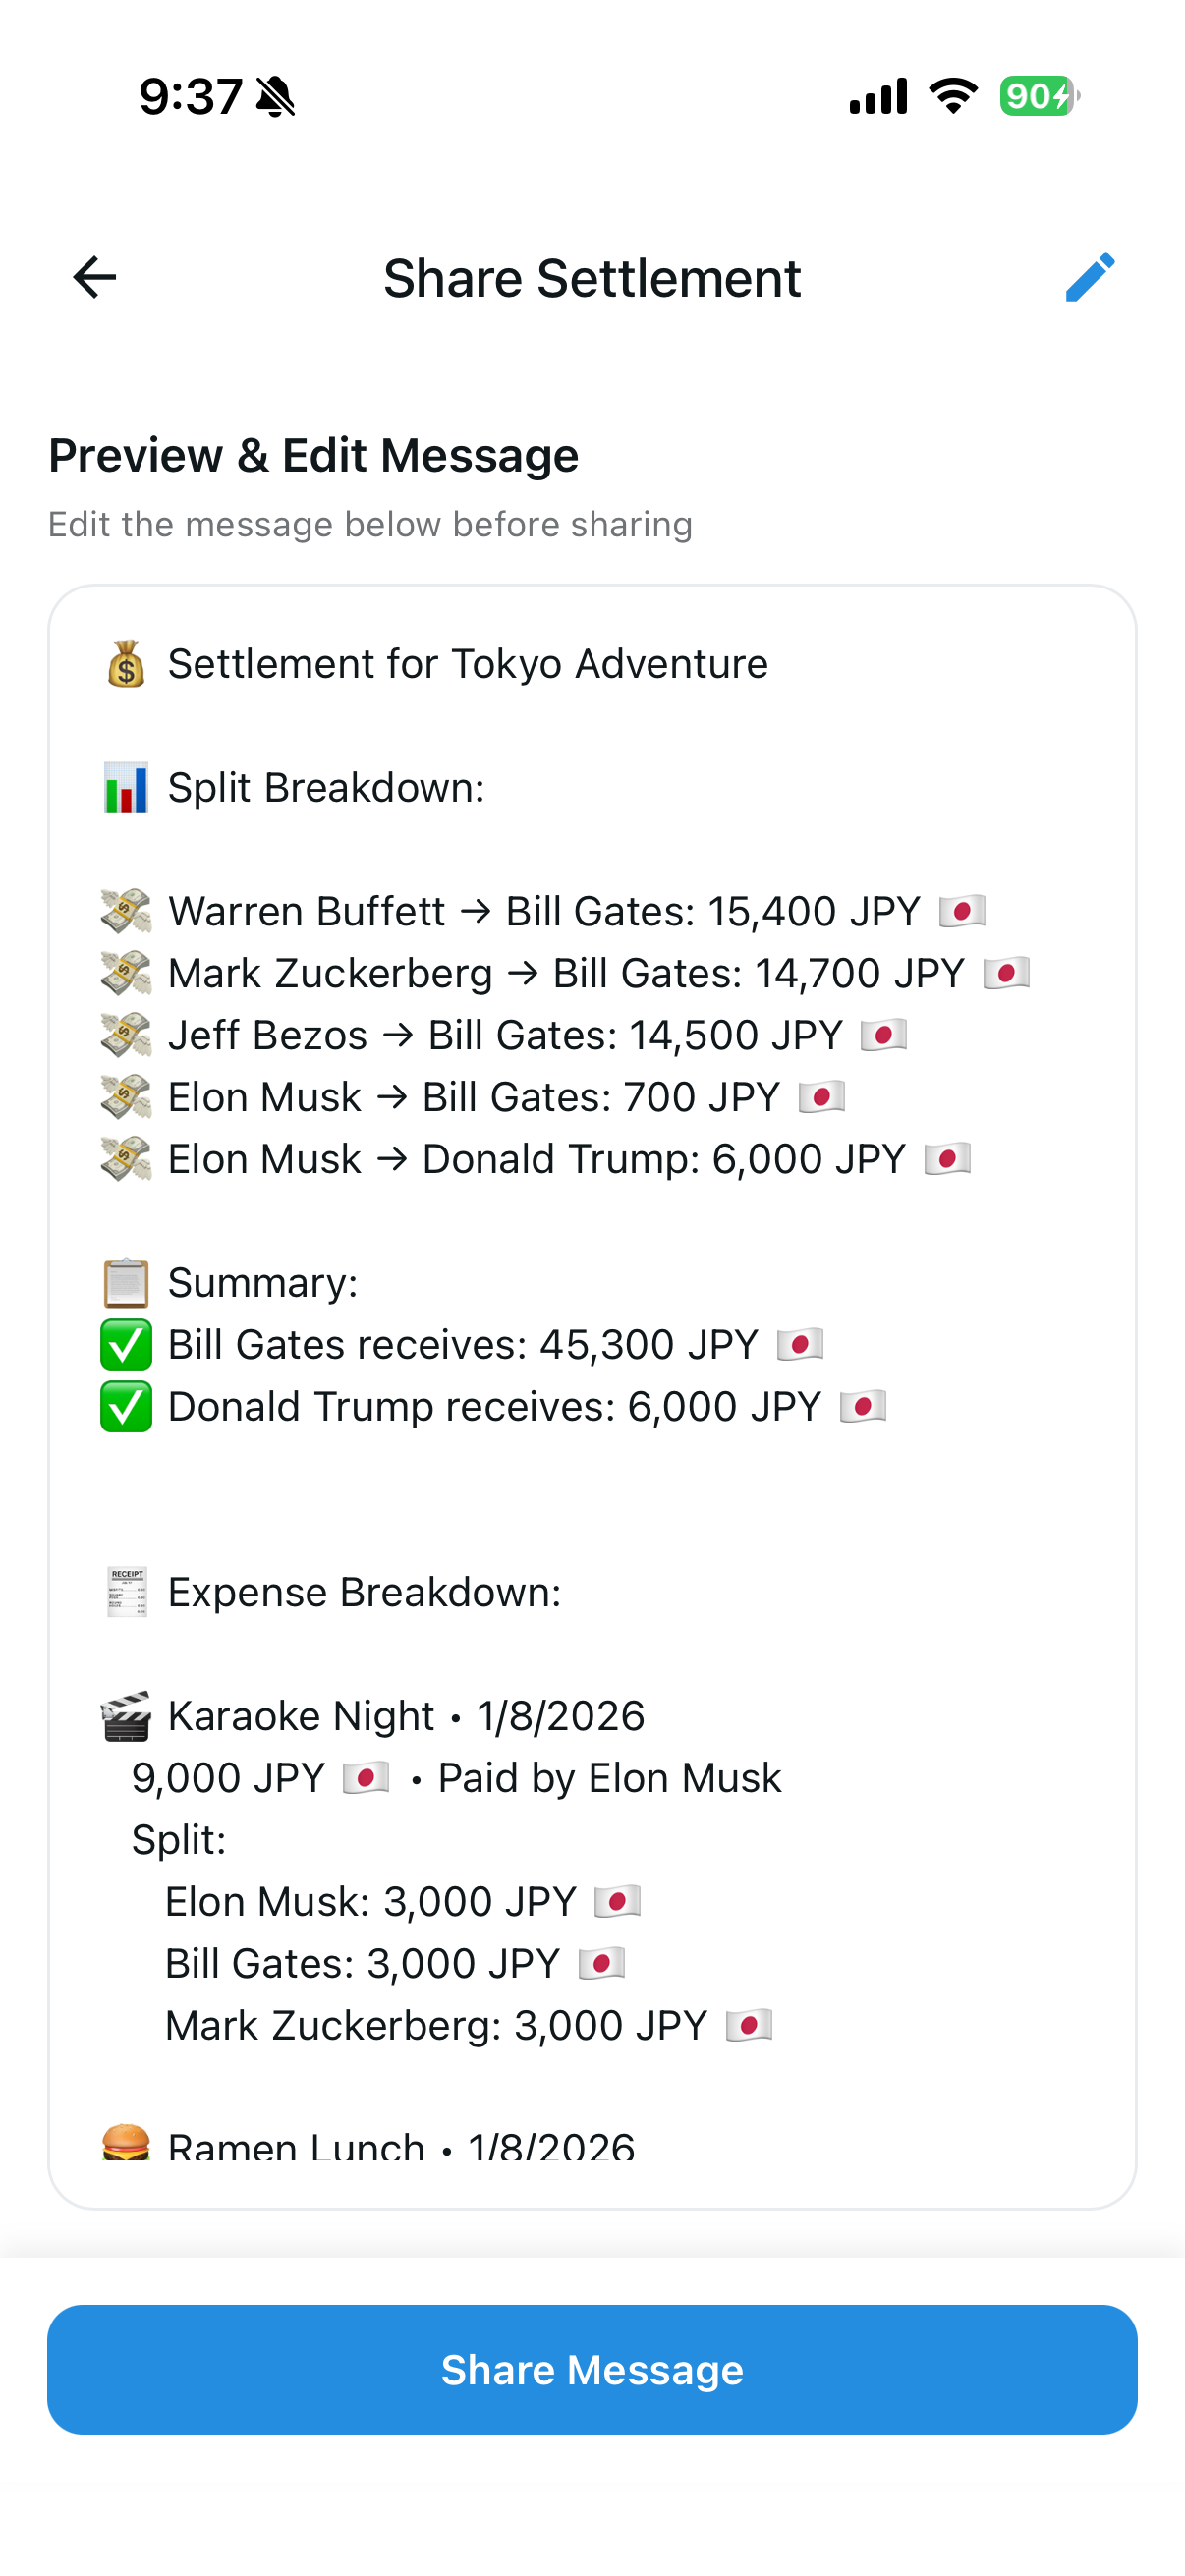Image resolution: width=1185 pixels, height=2576 pixels.
Task: Tap the clipboard icon beside Summary
Action: pyautogui.click(x=125, y=1282)
